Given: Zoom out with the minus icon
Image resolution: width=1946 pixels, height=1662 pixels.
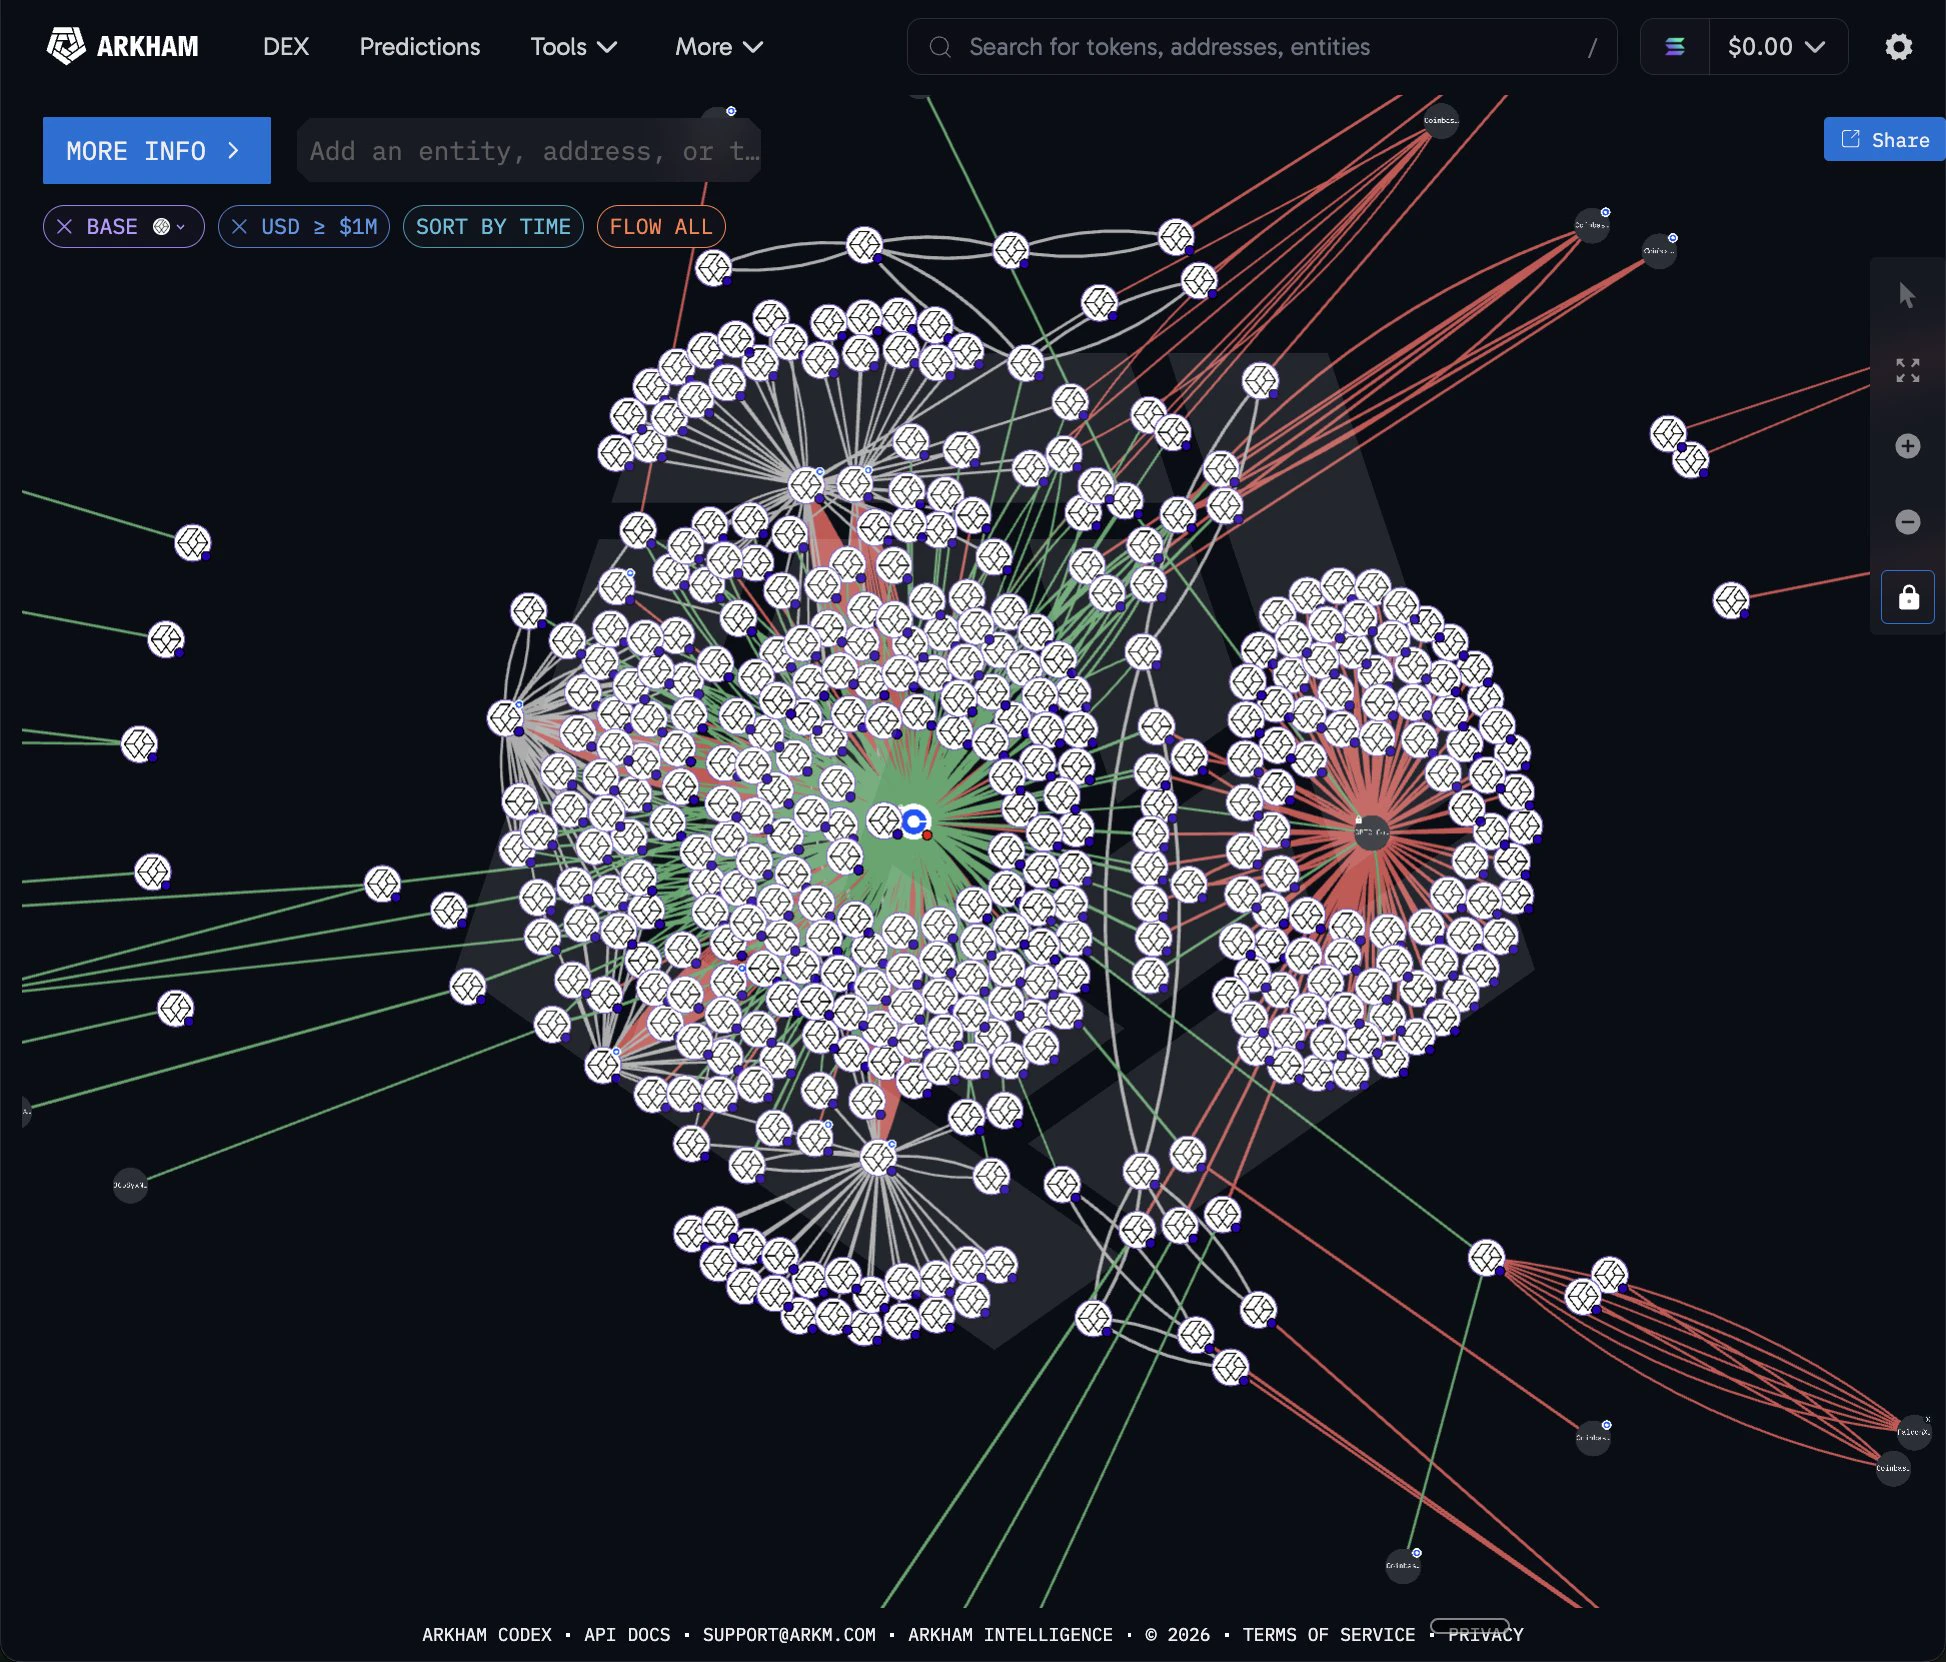Looking at the screenshot, I should (1907, 521).
